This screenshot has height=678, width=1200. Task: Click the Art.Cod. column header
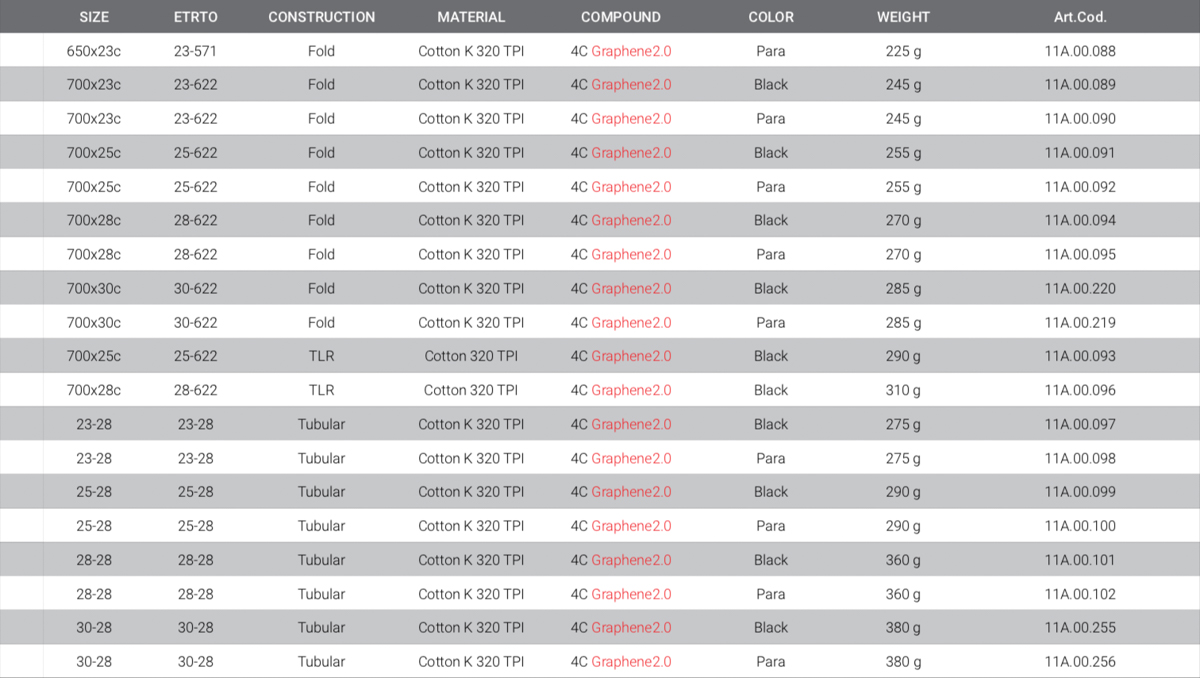[x=1080, y=17]
